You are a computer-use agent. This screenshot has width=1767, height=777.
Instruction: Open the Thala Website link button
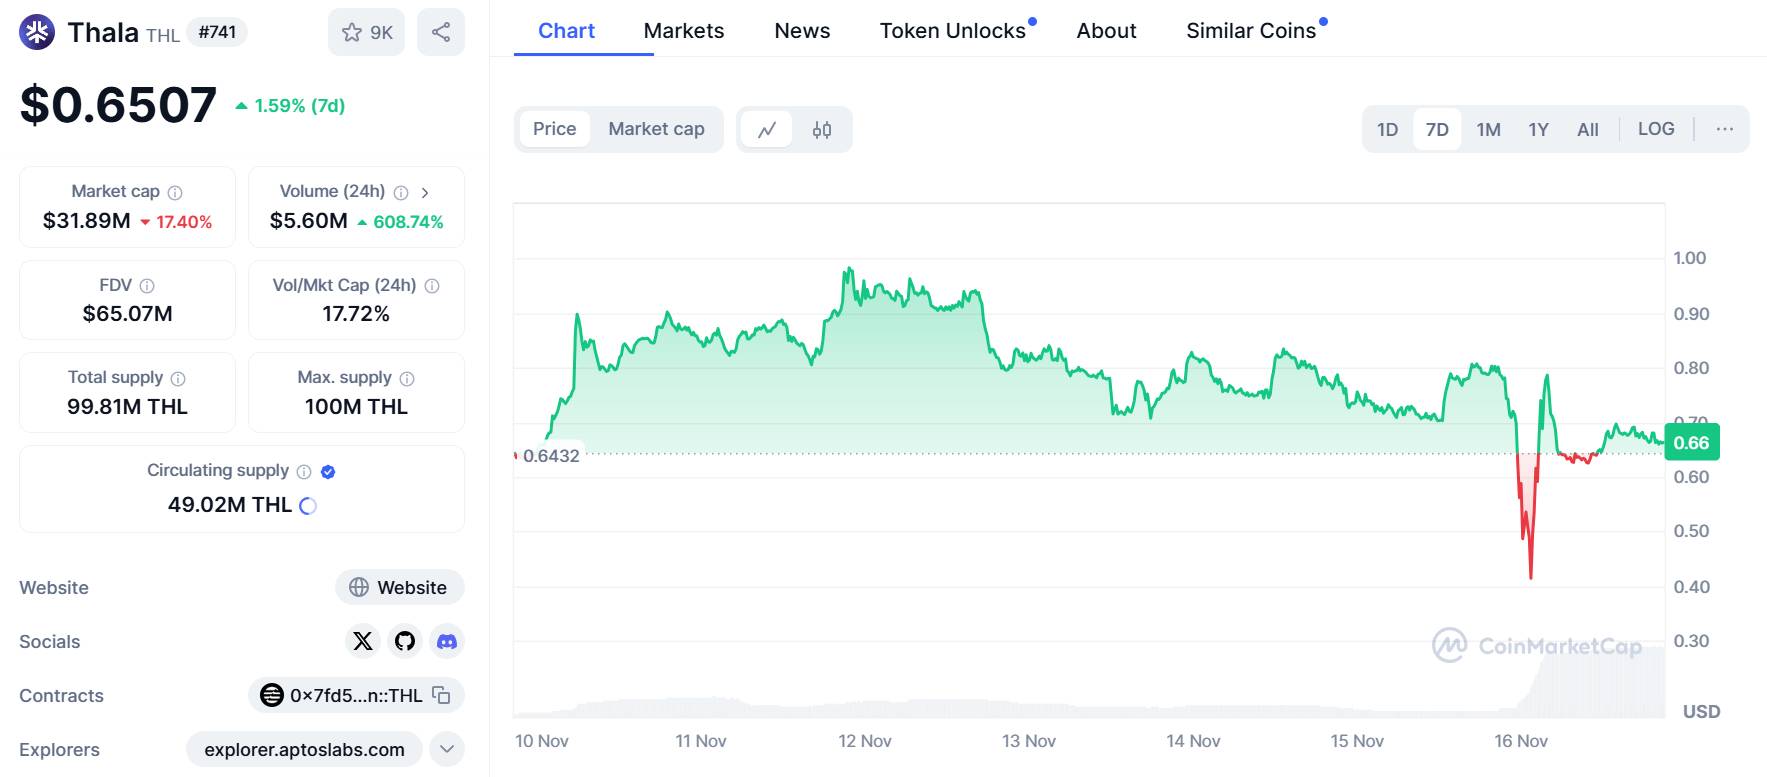pos(400,587)
